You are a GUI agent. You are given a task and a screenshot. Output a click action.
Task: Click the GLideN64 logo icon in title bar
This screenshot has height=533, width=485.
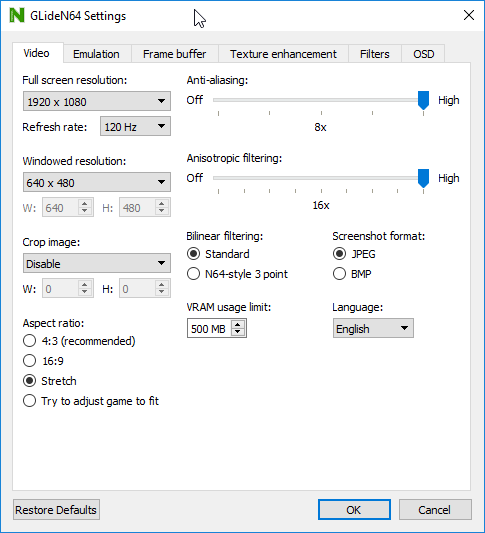17,15
